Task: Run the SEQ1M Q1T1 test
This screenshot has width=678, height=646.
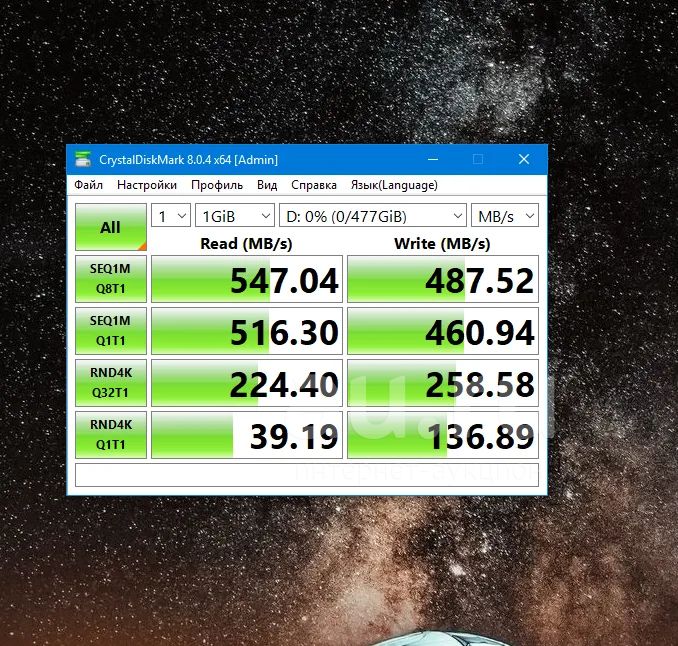Action: 111,331
